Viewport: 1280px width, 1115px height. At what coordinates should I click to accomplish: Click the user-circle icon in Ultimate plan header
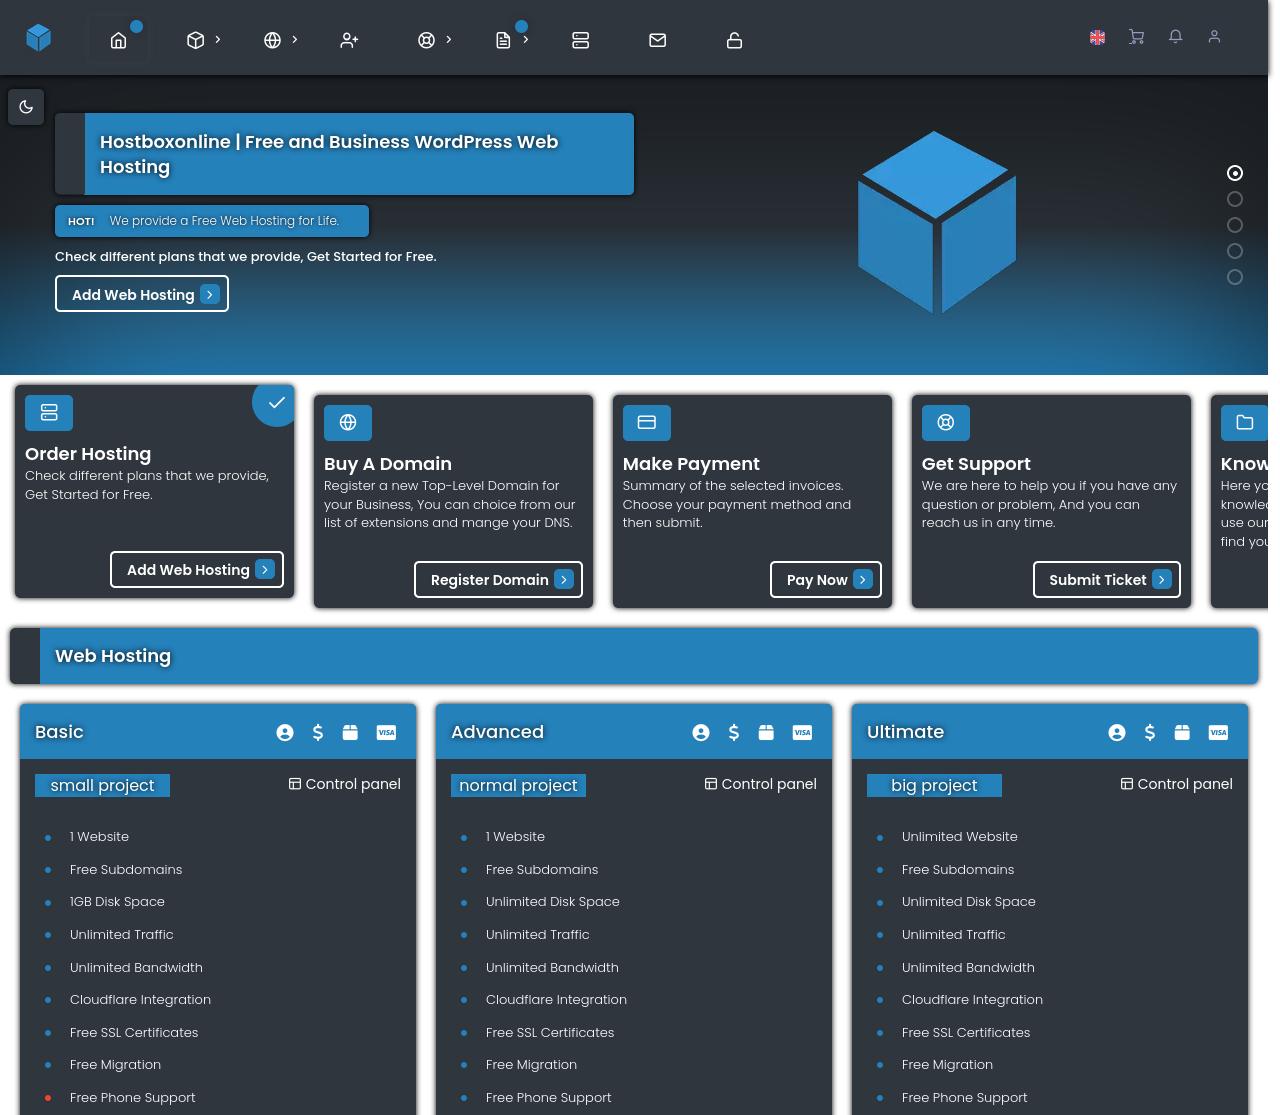1117,733
